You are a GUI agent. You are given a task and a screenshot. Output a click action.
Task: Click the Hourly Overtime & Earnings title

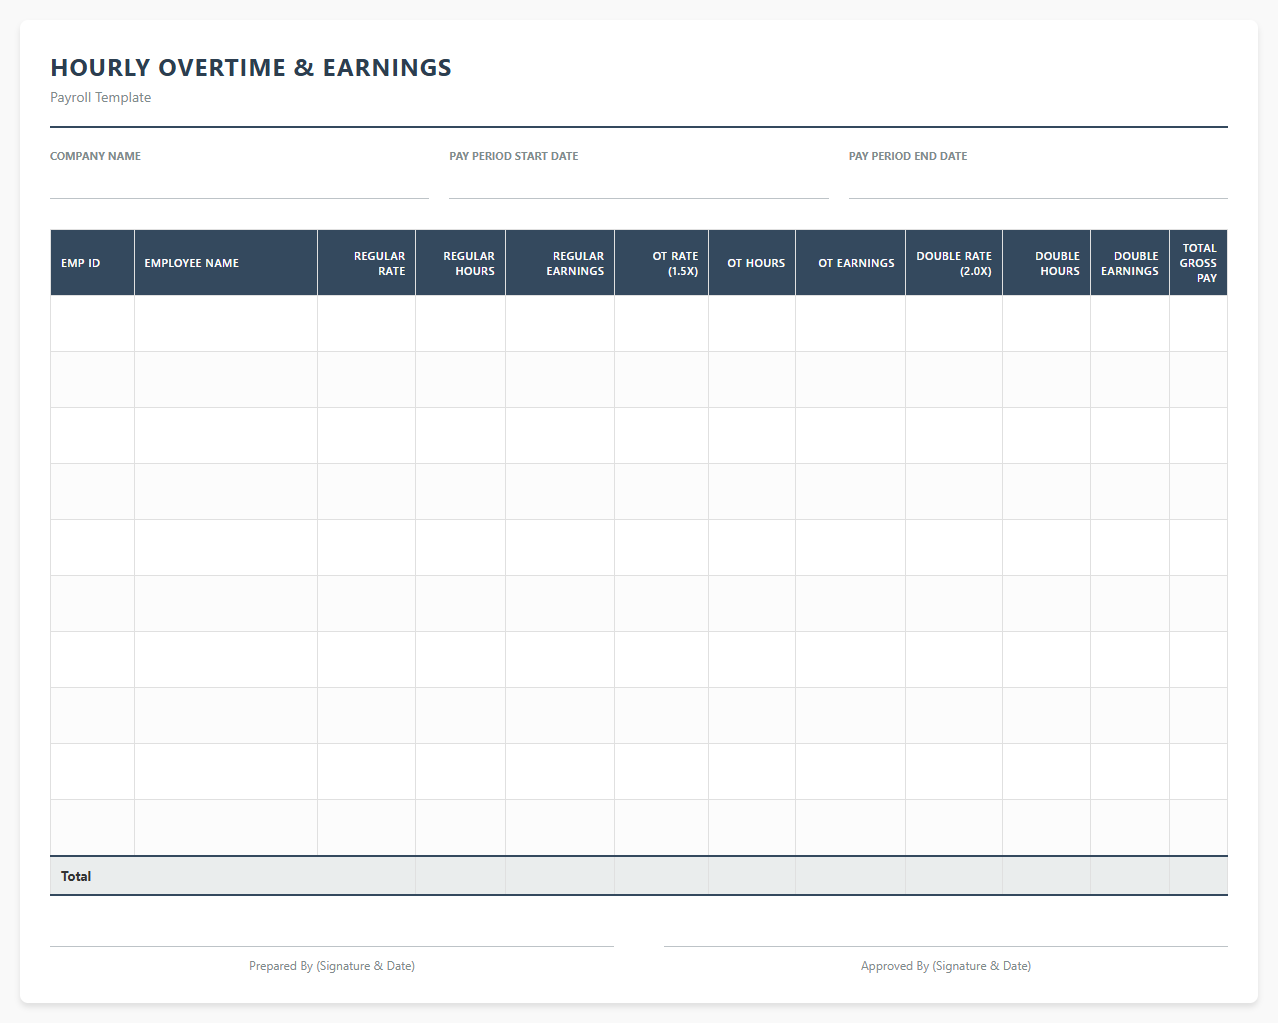(251, 67)
